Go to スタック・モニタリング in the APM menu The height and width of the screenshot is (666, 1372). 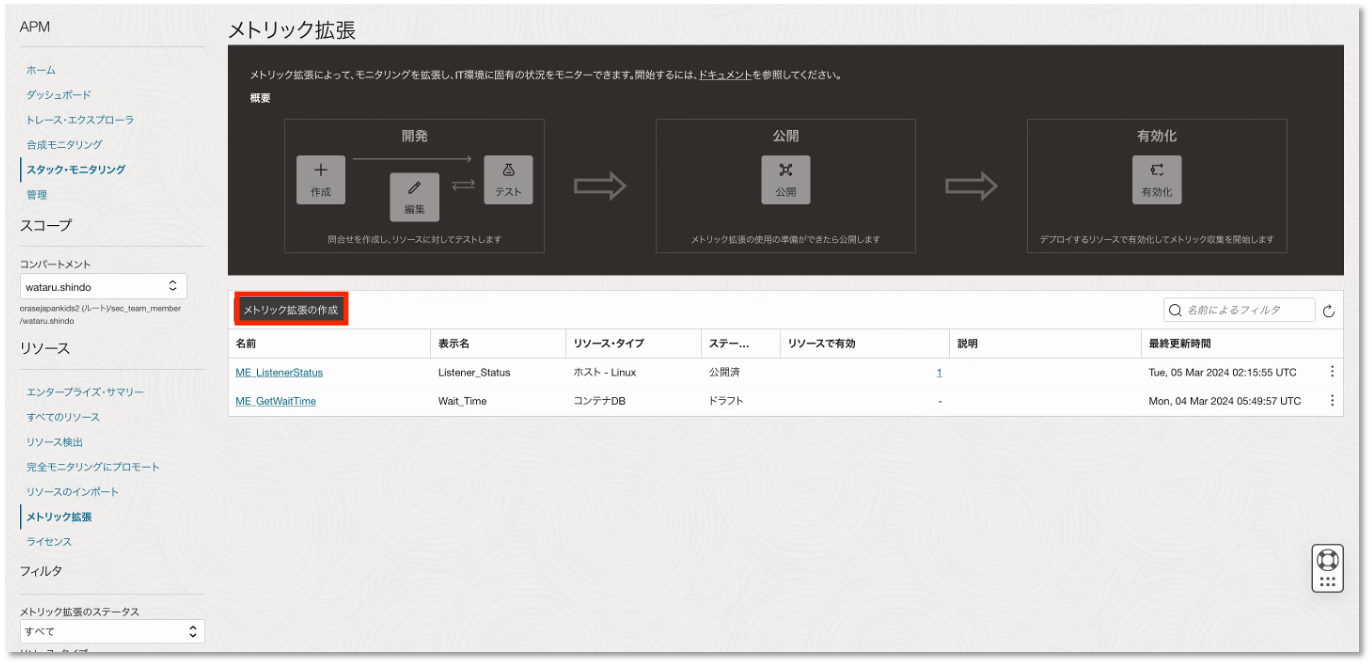tap(76, 170)
